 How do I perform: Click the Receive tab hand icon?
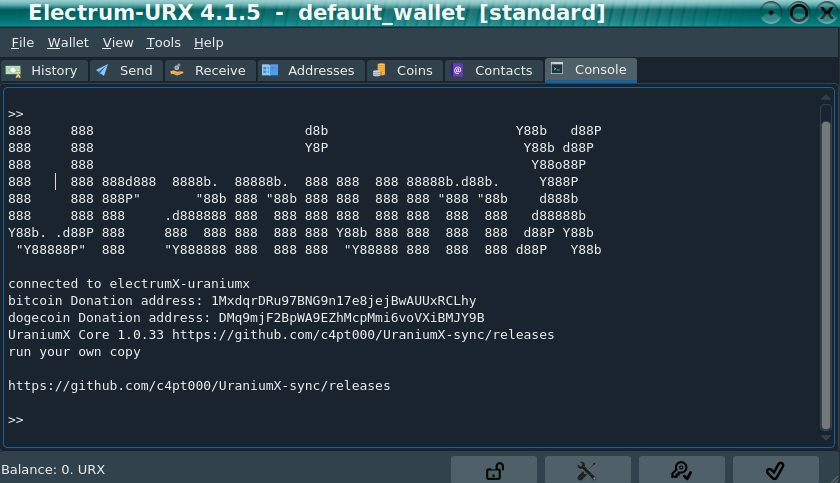click(x=177, y=70)
